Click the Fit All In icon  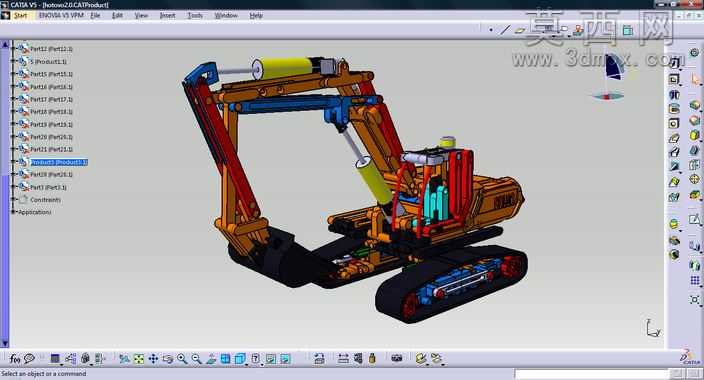click(x=139, y=358)
